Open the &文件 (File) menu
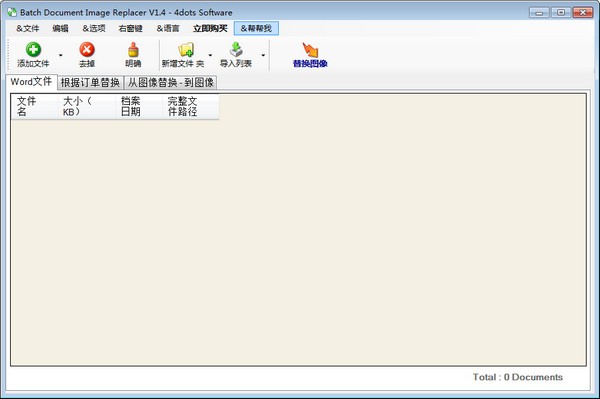The width and height of the screenshot is (600, 399). point(28,28)
